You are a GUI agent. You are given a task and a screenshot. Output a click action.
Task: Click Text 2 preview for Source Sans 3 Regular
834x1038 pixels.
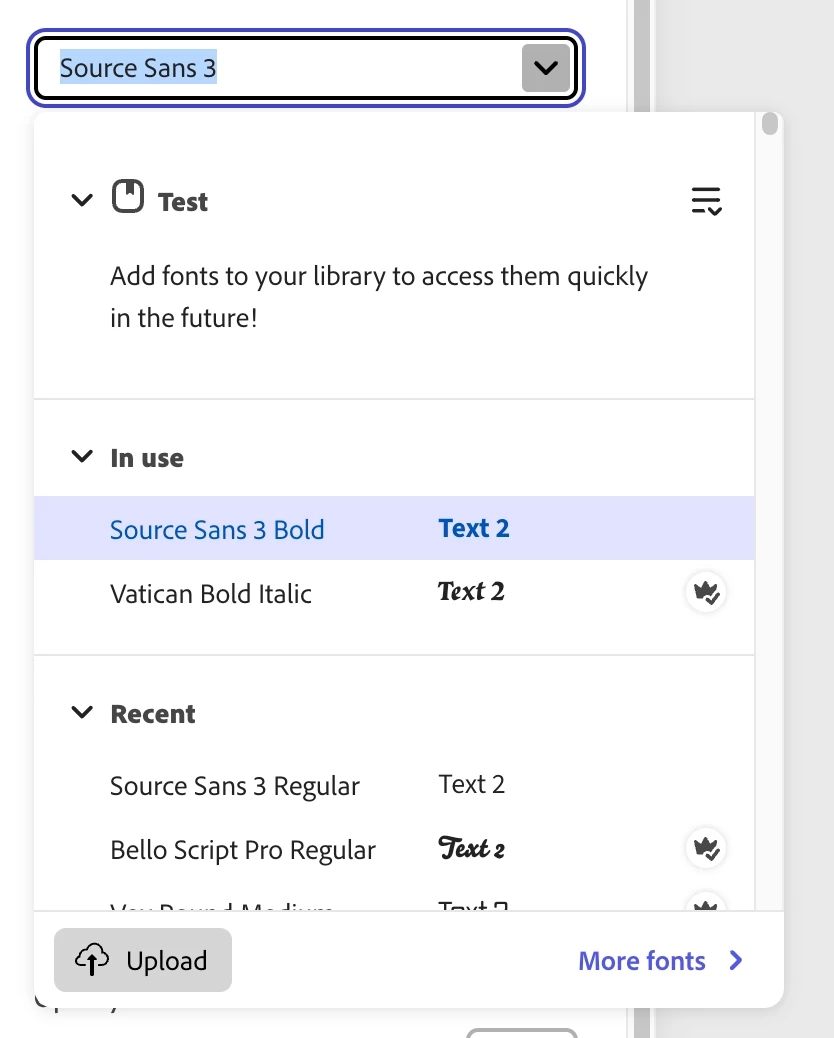tap(472, 784)
